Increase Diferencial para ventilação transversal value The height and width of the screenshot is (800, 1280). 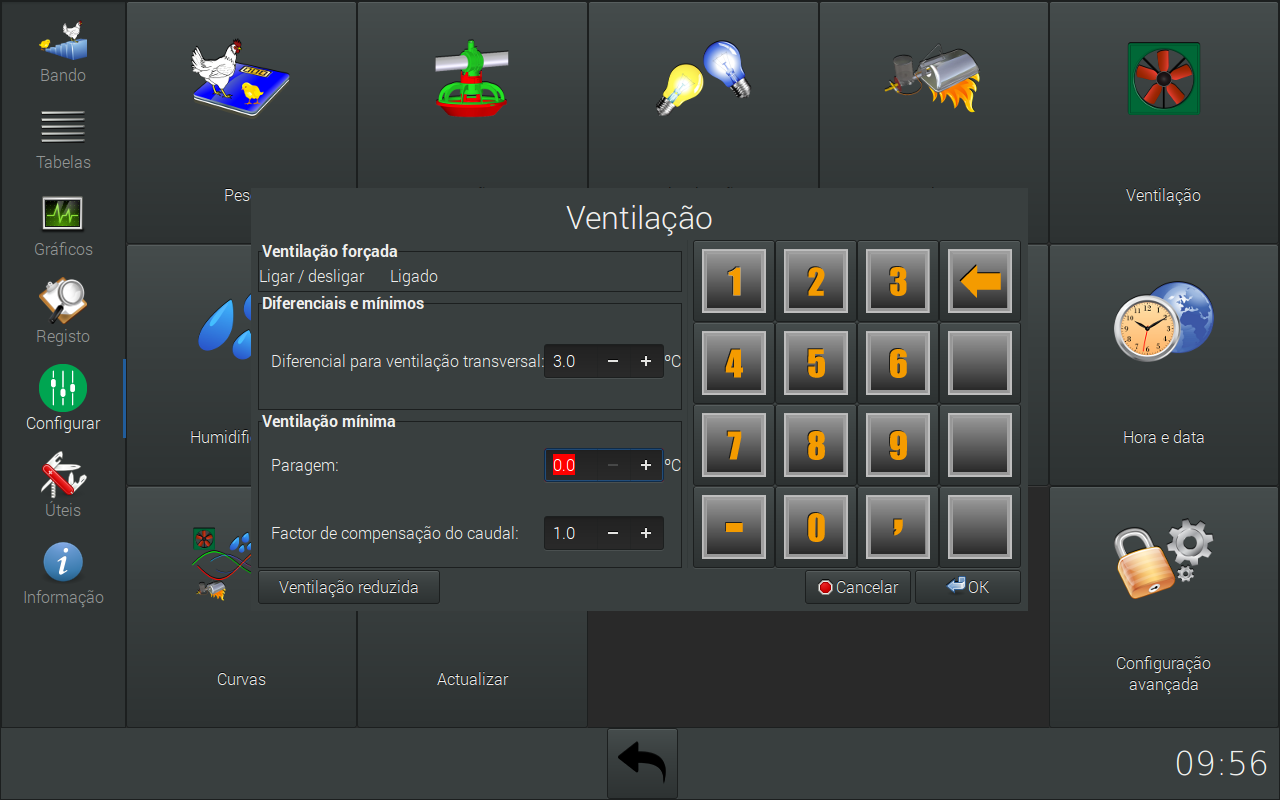point(646,361)
